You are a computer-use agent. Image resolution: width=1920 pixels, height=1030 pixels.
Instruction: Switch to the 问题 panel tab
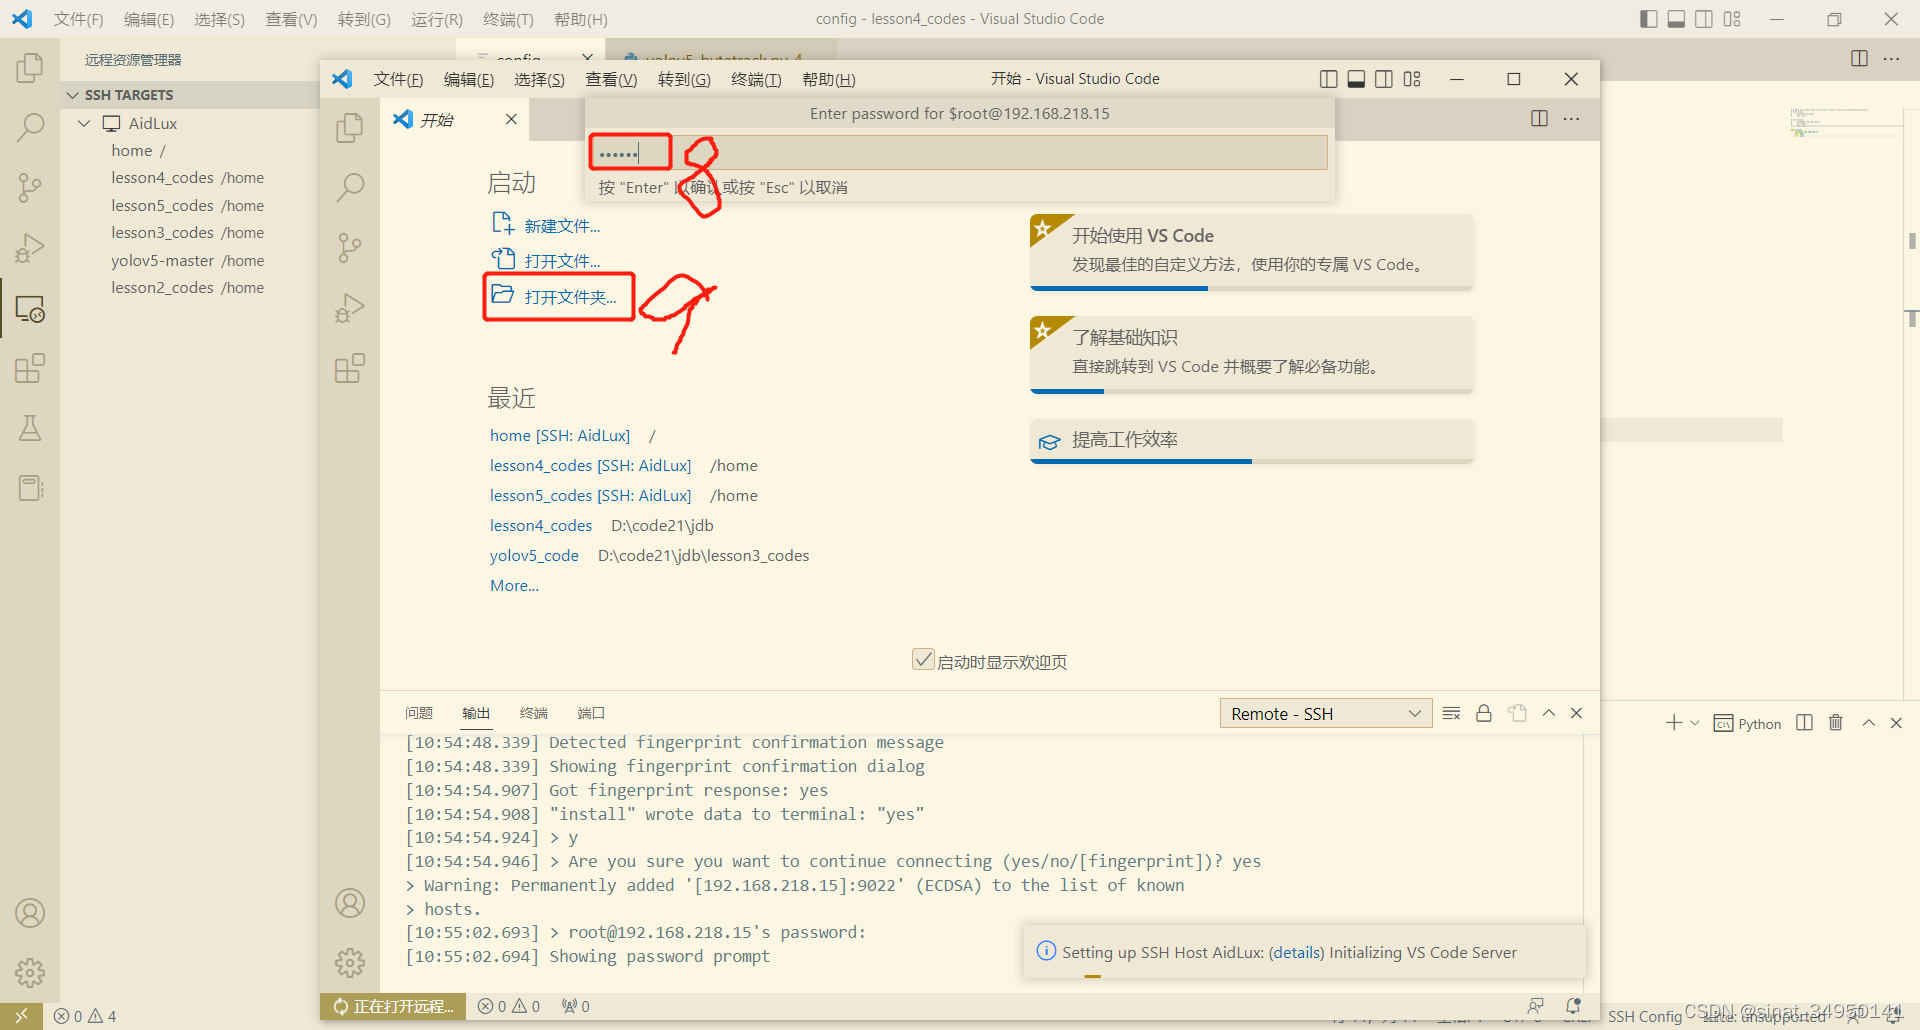419,713
